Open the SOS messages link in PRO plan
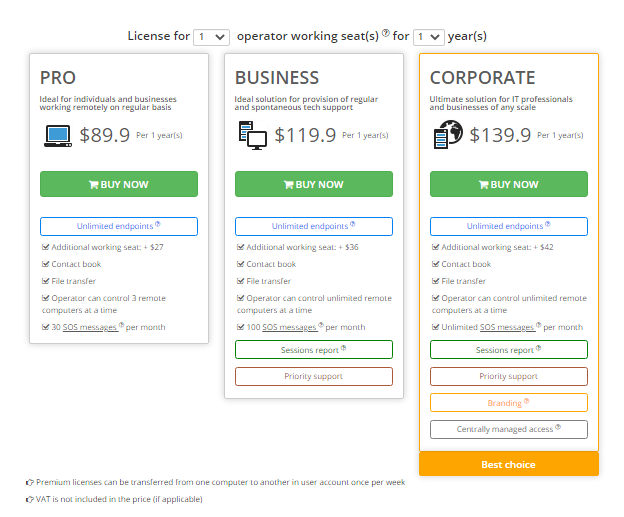624x517 pixels. click(90, 327)
